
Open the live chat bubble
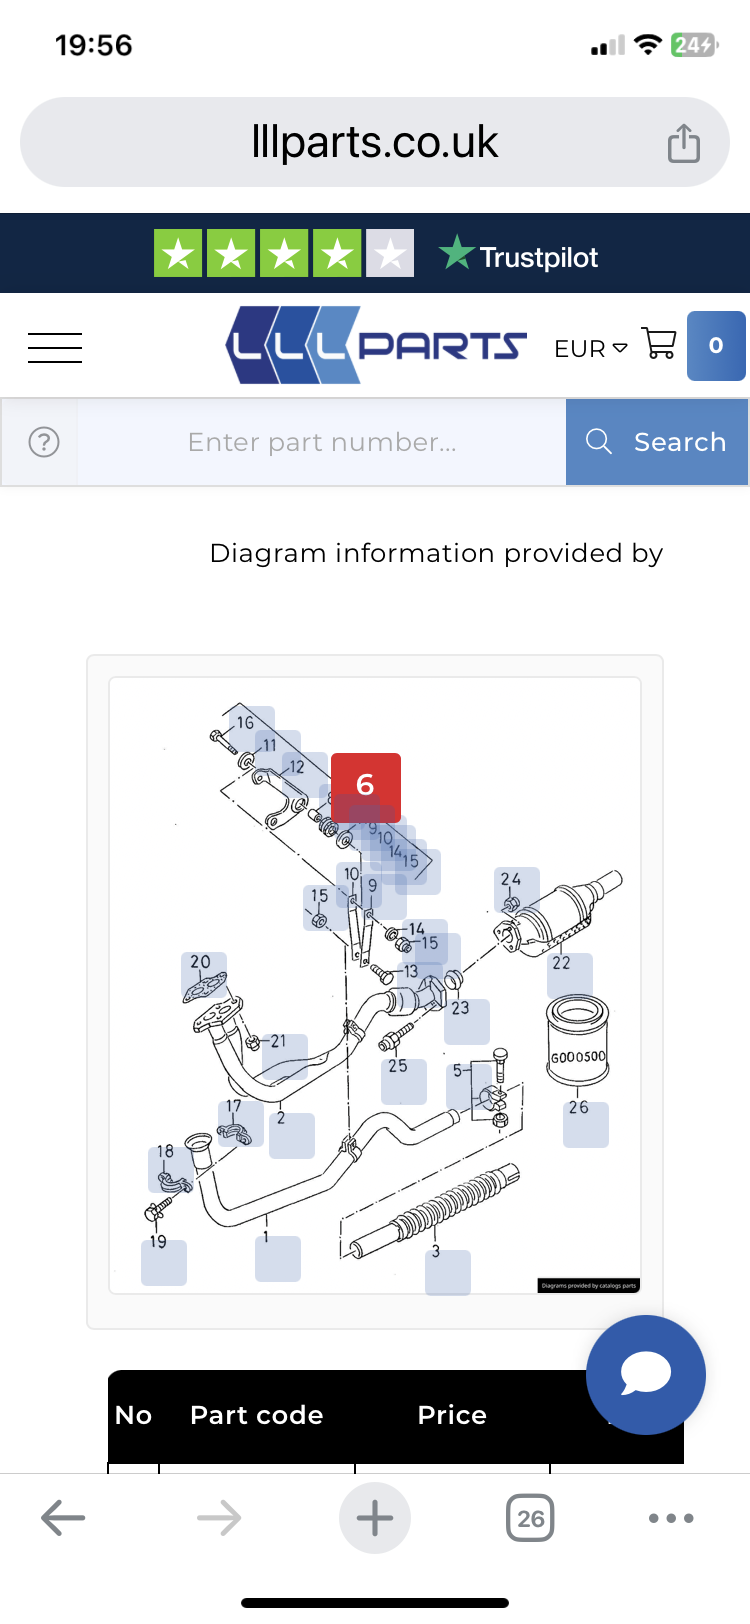[646, 1375]
